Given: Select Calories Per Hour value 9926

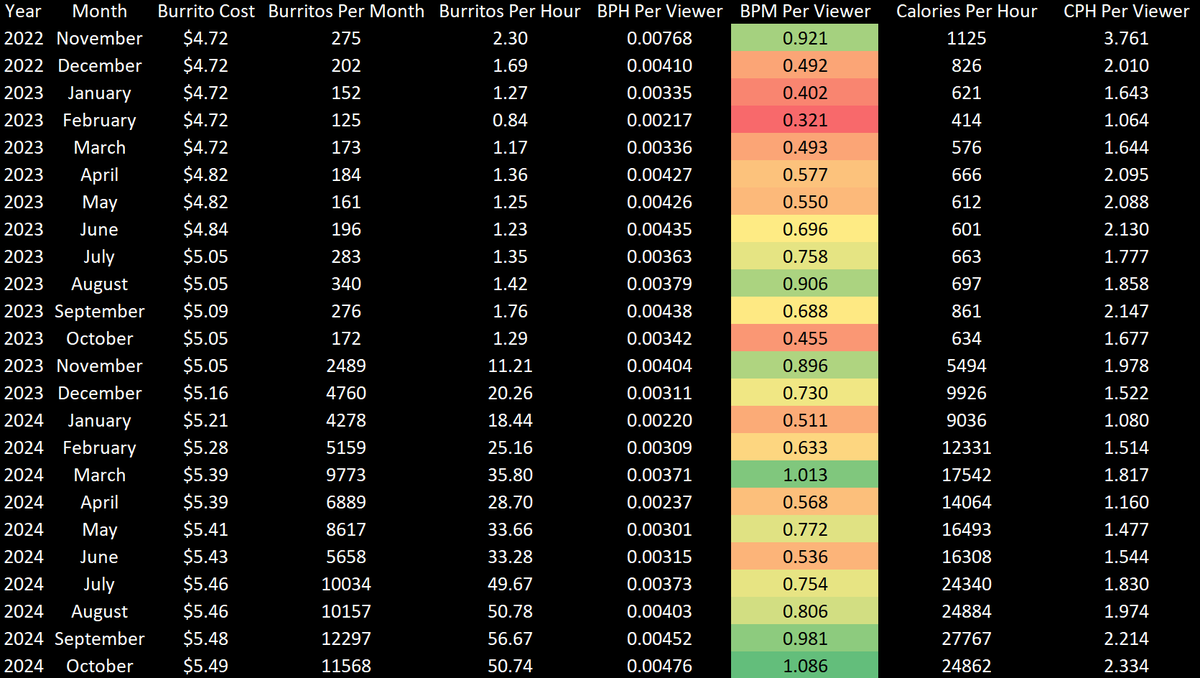Looking at the screenshot, I should pyautogui.click(x=966, y=393).
